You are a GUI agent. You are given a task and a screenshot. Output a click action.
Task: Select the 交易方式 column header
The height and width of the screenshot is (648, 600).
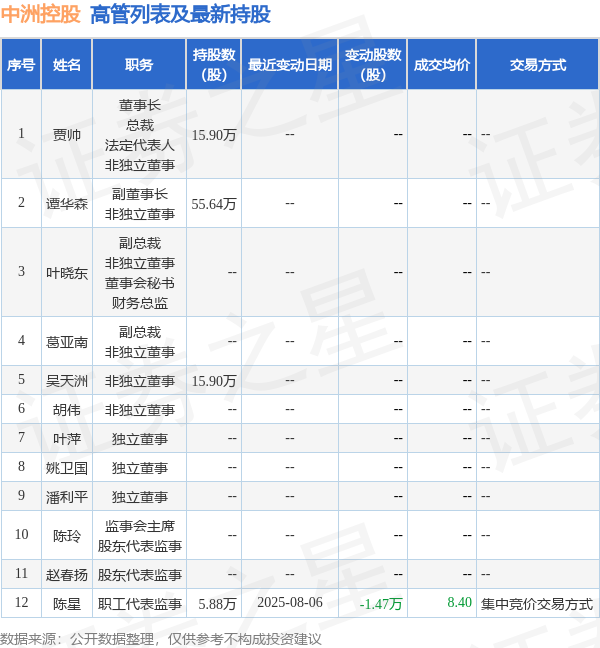tap(538, 65)
